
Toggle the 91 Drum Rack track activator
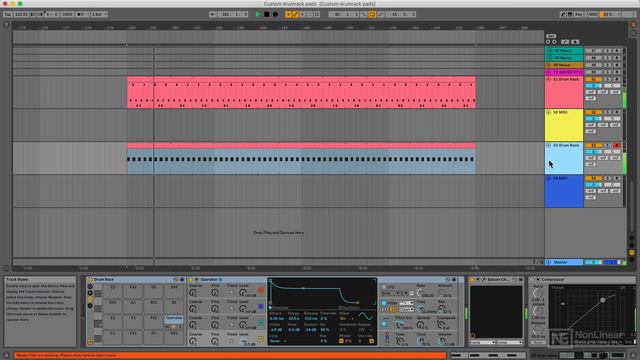593,79
